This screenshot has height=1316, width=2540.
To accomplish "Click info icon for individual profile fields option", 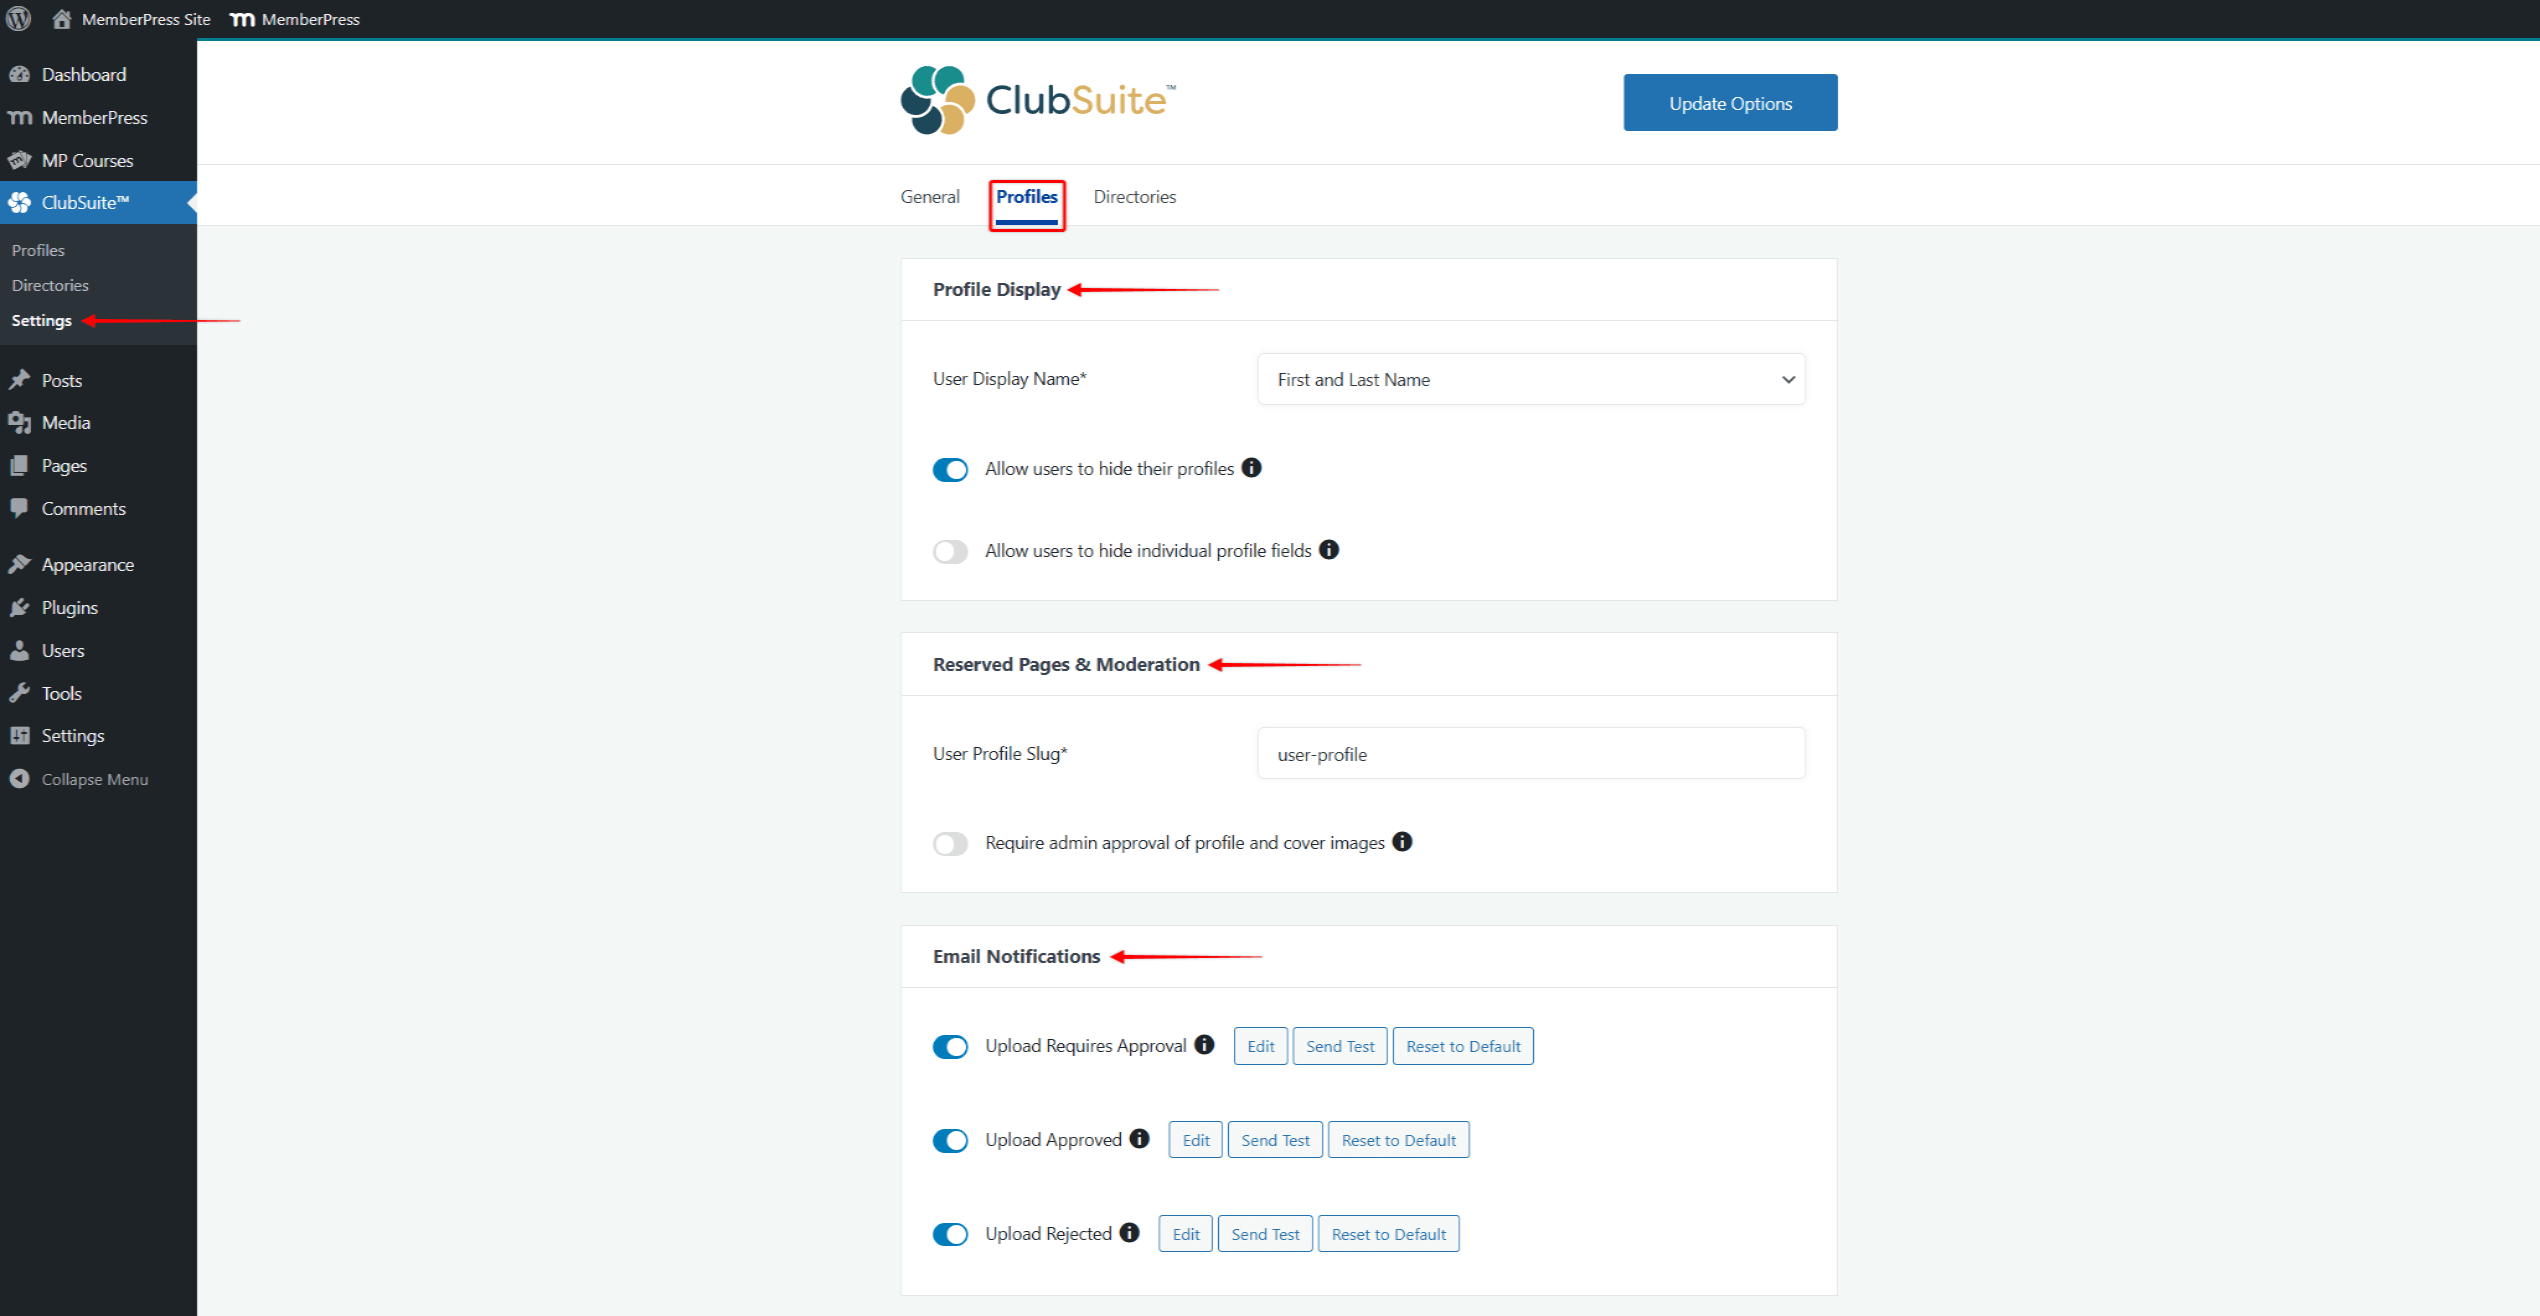I will click(1329, 550).
